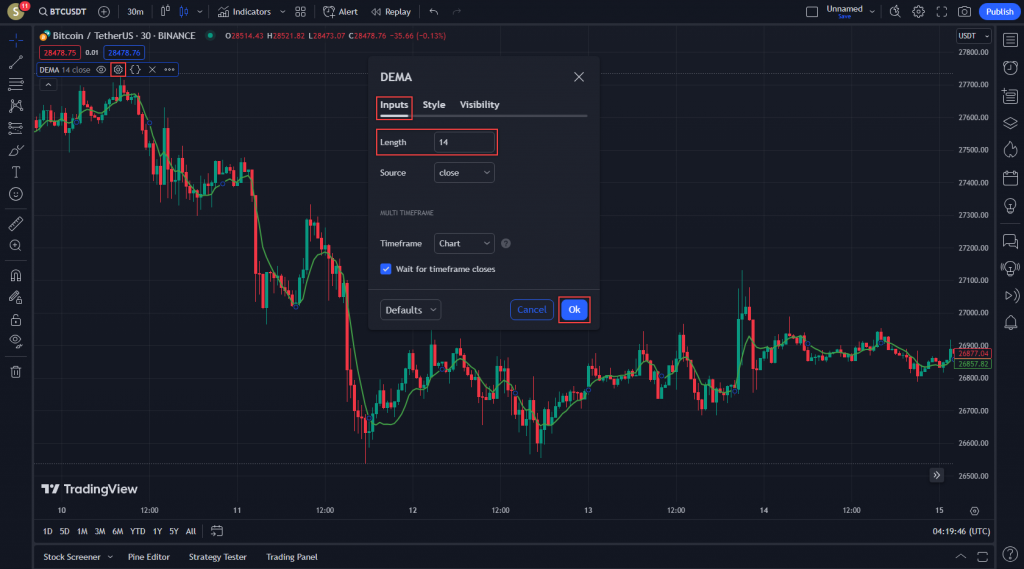The height and width of the screenshot is (569, 1024).
Task: Select the trend line drawing tool
Action: [16, 62]
